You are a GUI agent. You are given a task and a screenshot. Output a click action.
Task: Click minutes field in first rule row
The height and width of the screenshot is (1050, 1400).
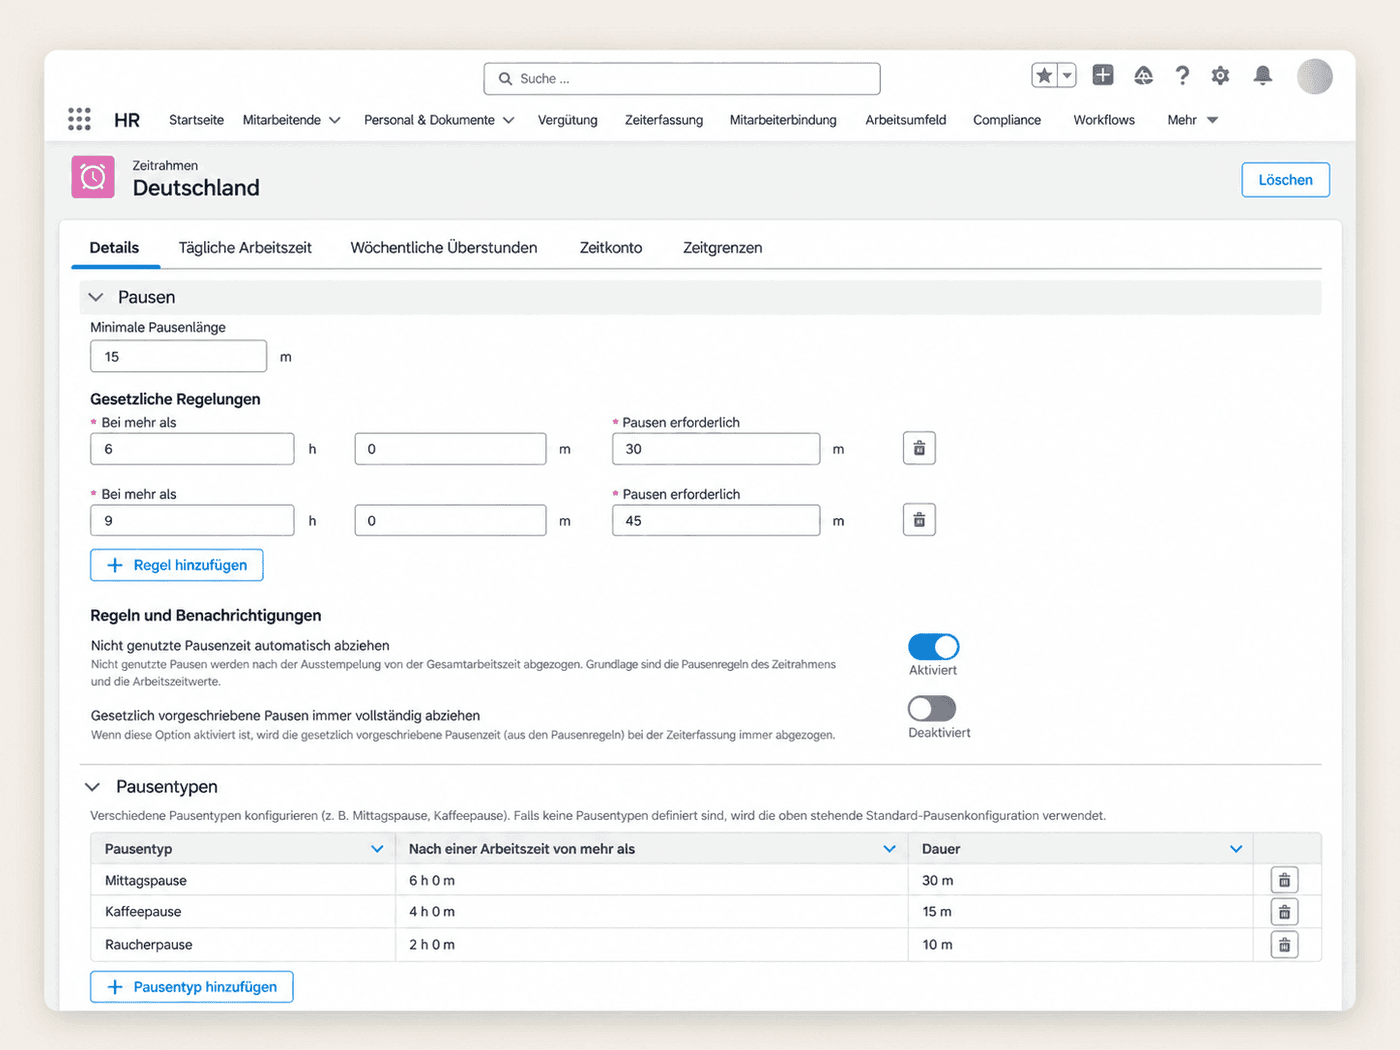click(450, 449)
